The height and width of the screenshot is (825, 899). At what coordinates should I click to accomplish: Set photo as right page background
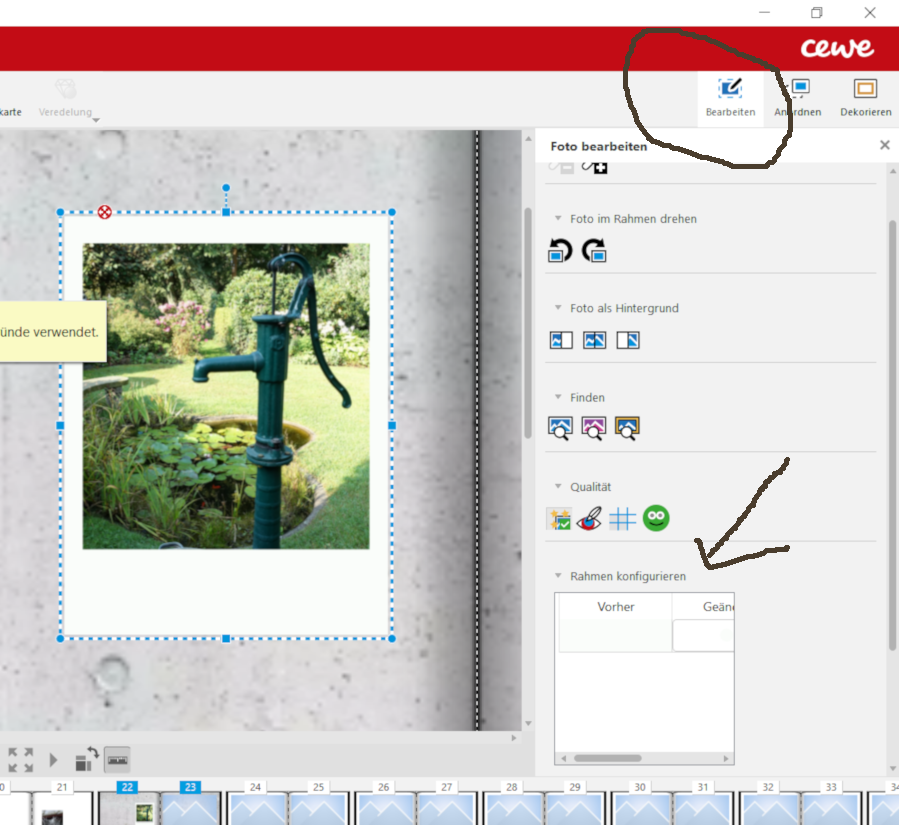click(628, 341)
